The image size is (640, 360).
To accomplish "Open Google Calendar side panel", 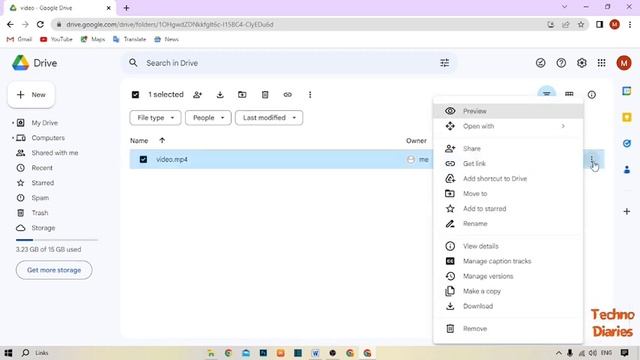I will click(x=627, y=91).
